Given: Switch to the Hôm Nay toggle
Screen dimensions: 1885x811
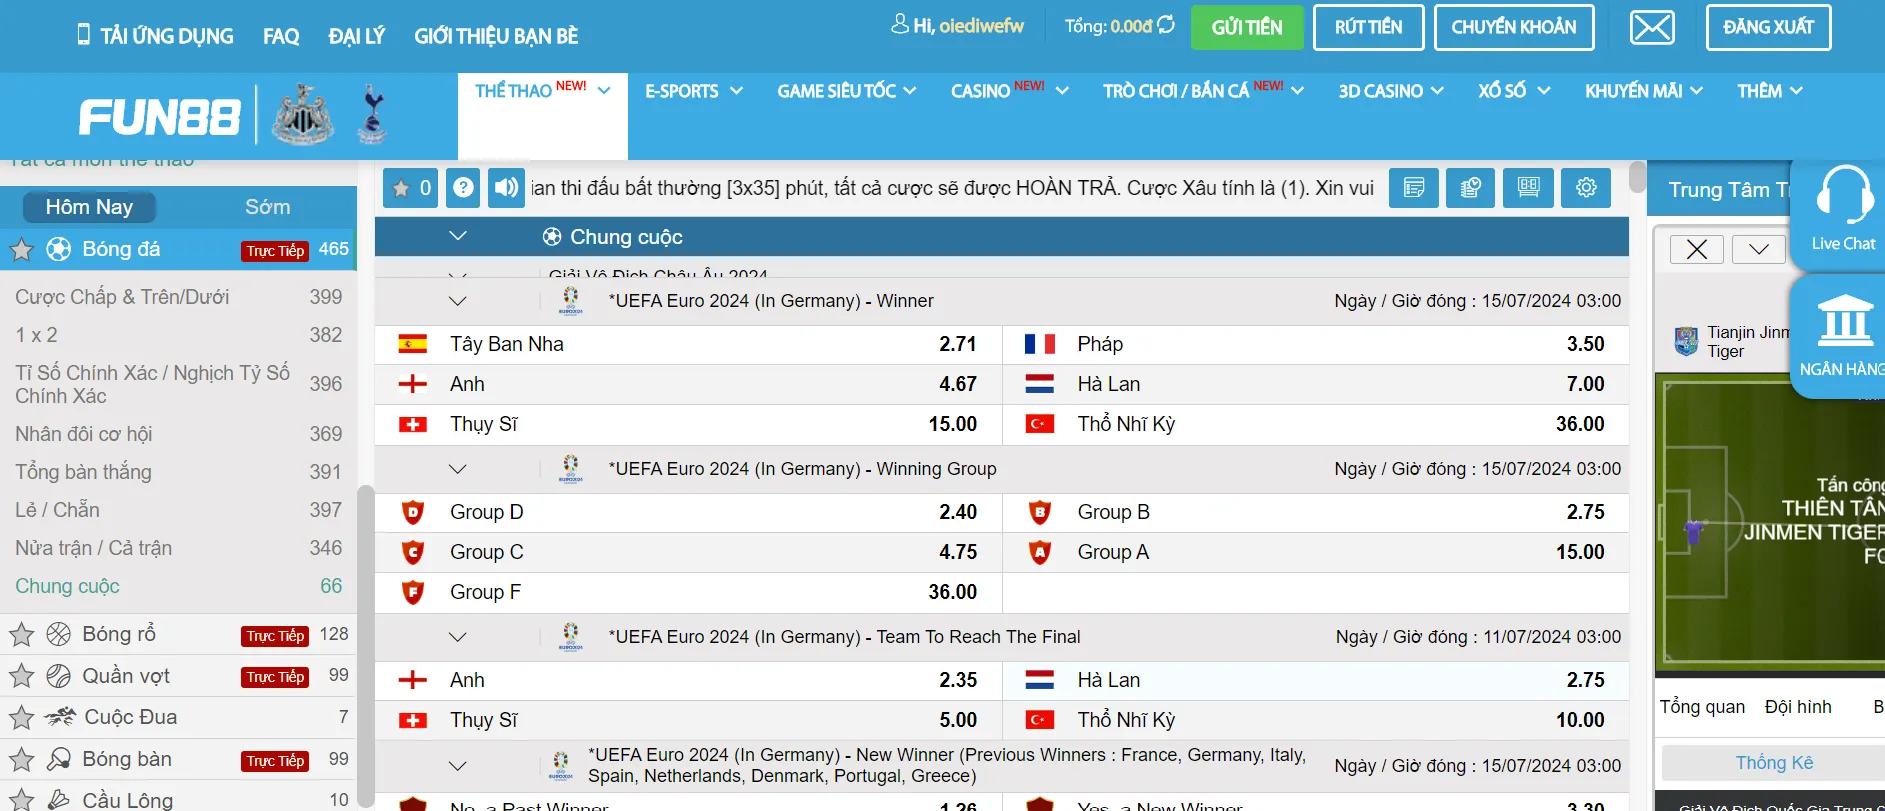Looking at the screenshot, I should pos(89,207).
